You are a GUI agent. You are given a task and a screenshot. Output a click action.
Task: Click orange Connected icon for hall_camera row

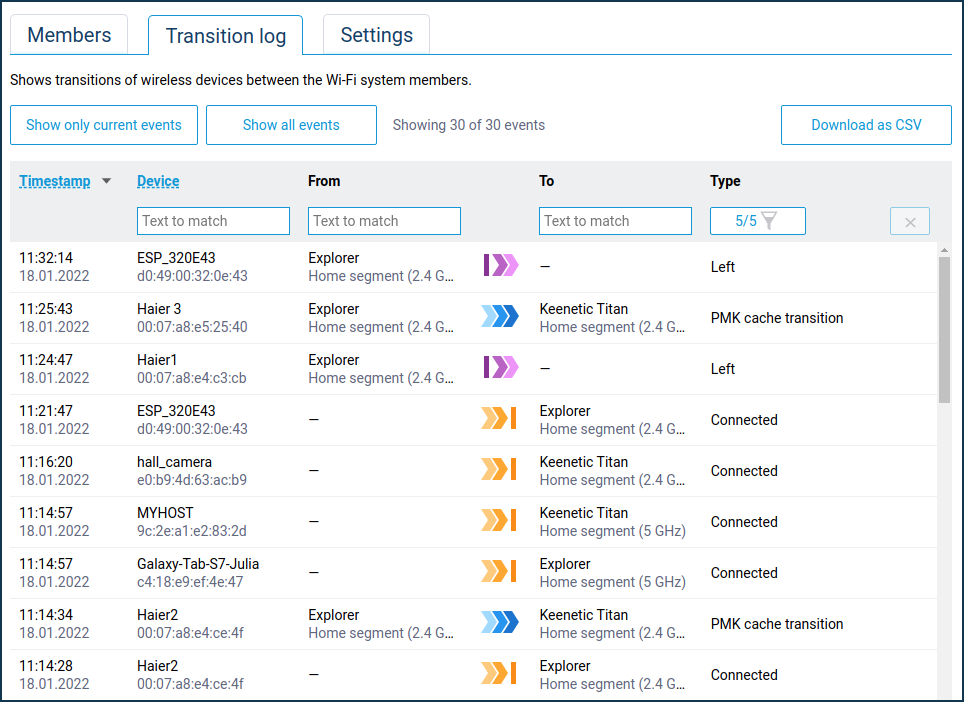(498, 470)
